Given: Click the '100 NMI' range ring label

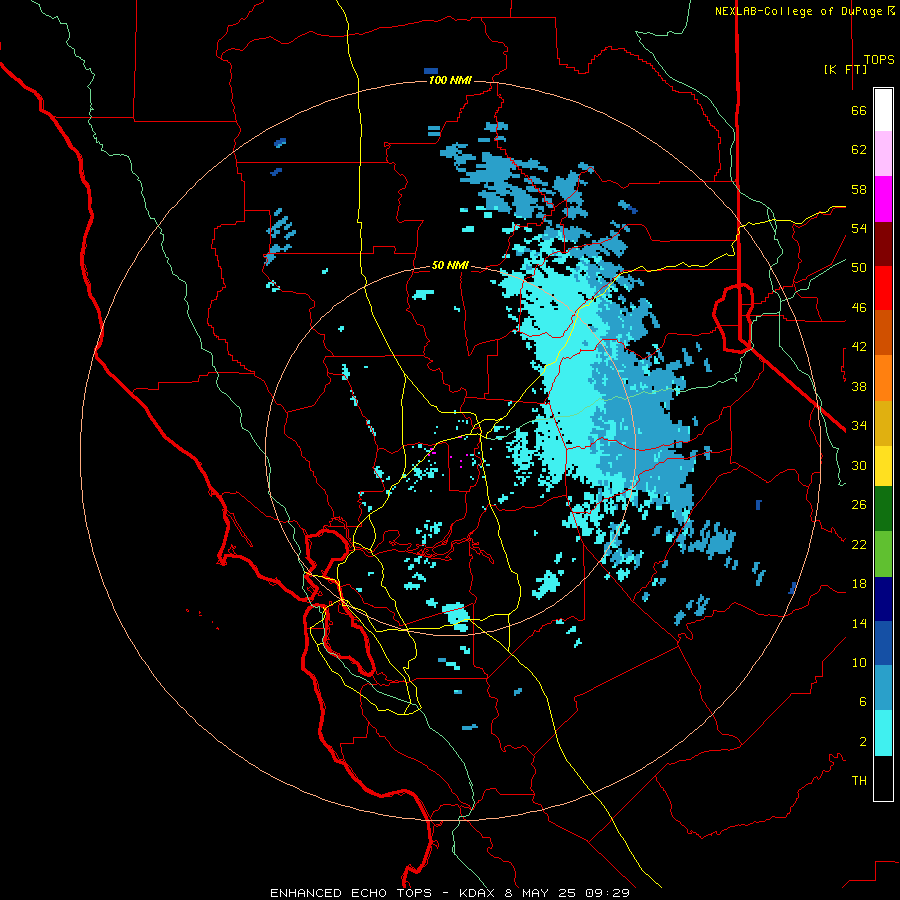Looking at the screenshot, I should coord(450,80).
